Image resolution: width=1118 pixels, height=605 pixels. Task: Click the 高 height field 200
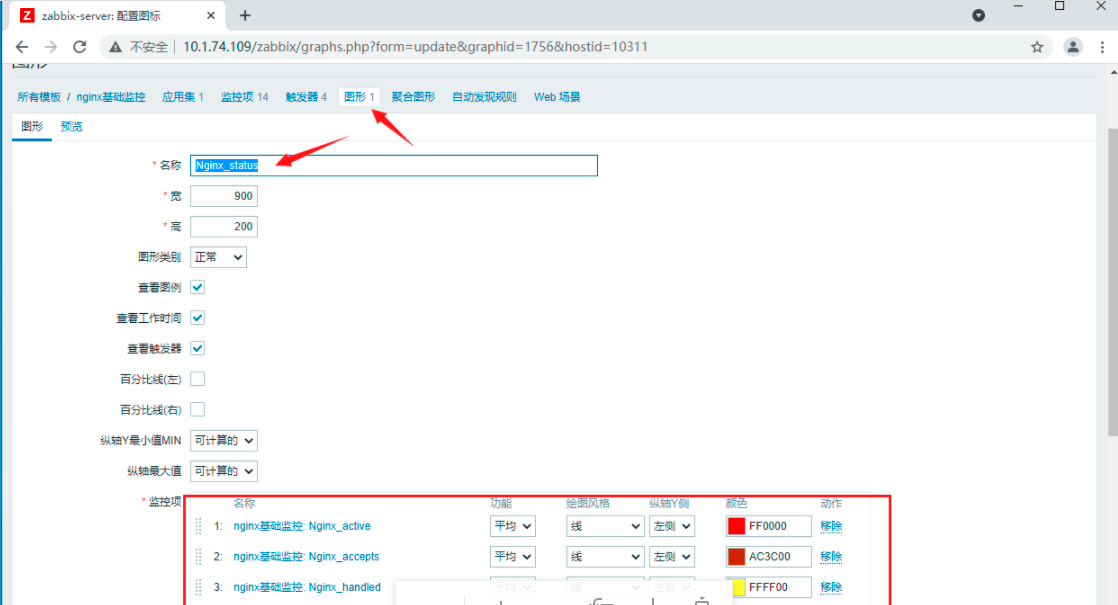(224, 227)
